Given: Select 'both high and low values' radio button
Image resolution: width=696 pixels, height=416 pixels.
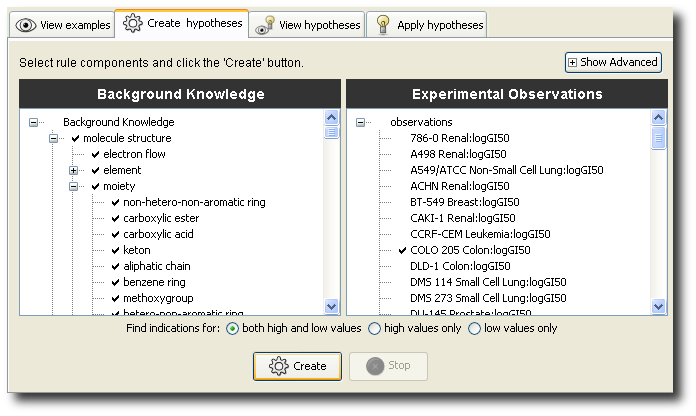Looking at the screenshot, I should (x=232, y=328).
